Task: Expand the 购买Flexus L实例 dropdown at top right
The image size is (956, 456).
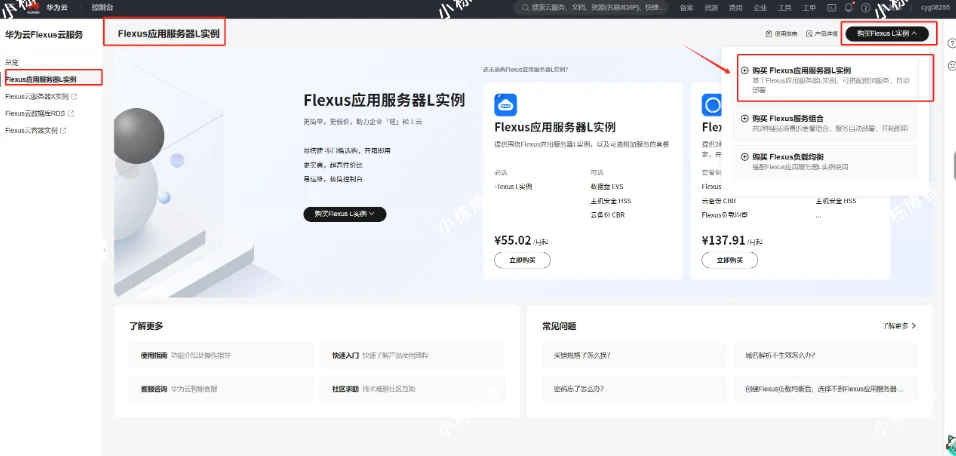Action: click(886, 34)
